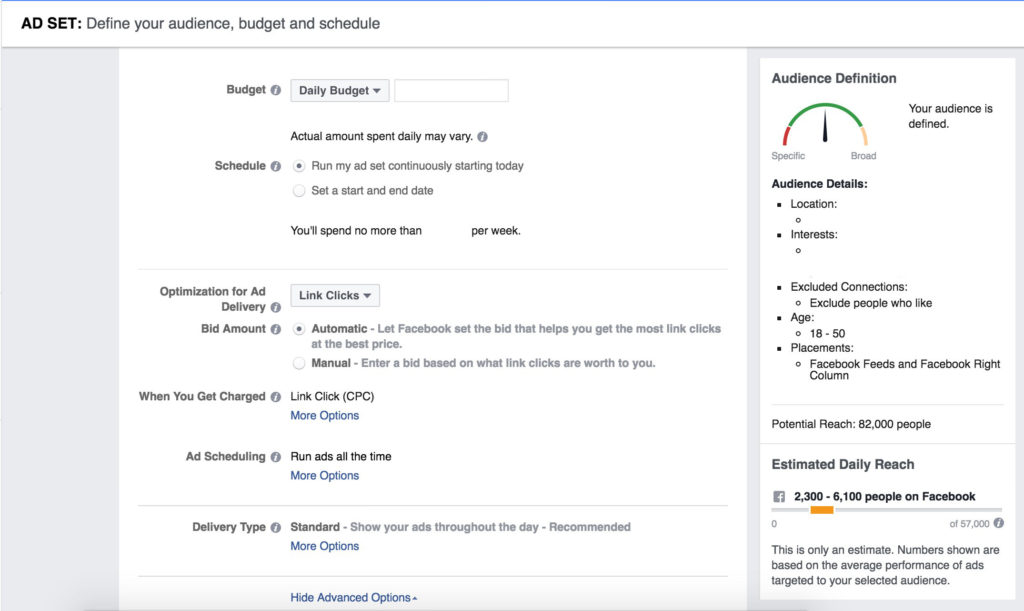The width and height of the screenshot is (1024, 611).
Task: Click the 'Interests:' audience detail
Action: click(x=814, y=234)
